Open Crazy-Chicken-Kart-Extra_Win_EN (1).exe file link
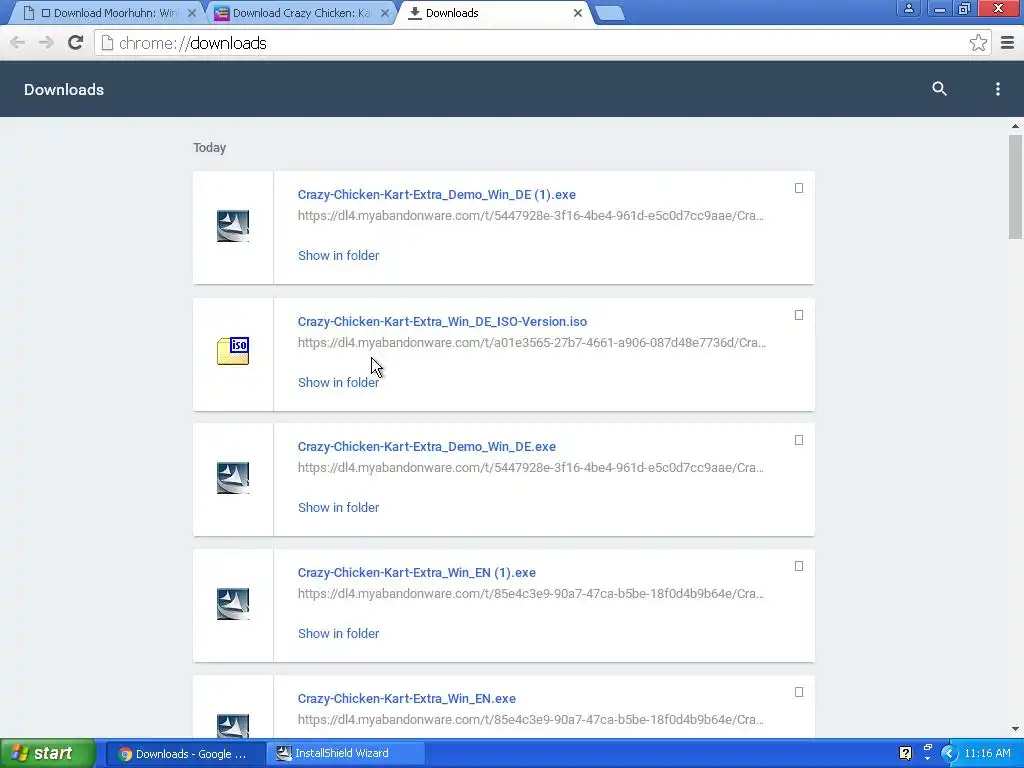 click(x=417, y=573)
